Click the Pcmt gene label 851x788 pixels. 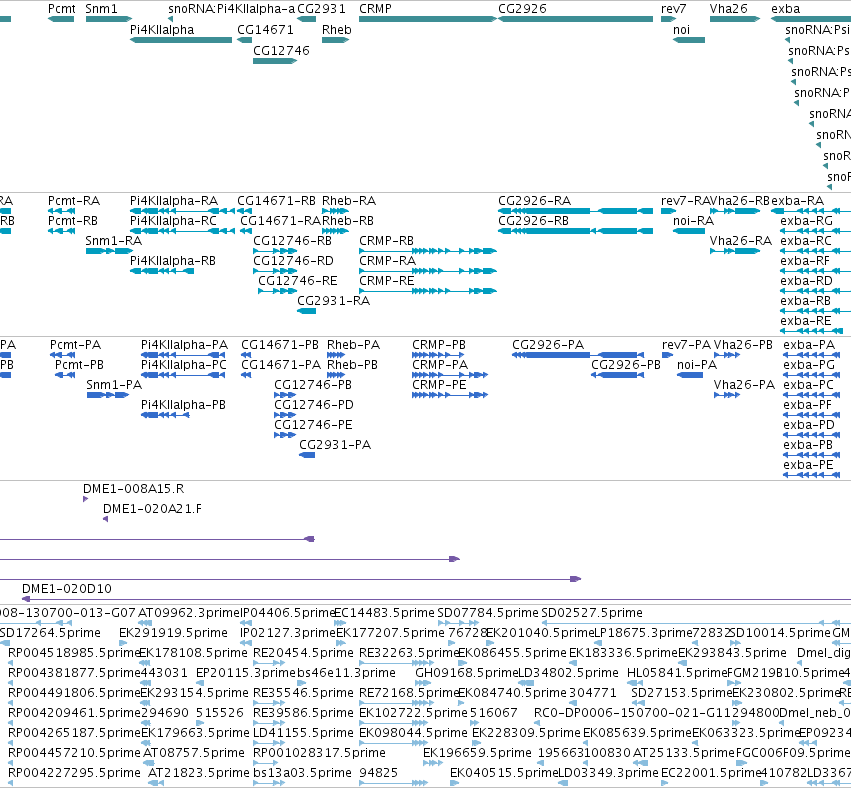click(61, 9)
